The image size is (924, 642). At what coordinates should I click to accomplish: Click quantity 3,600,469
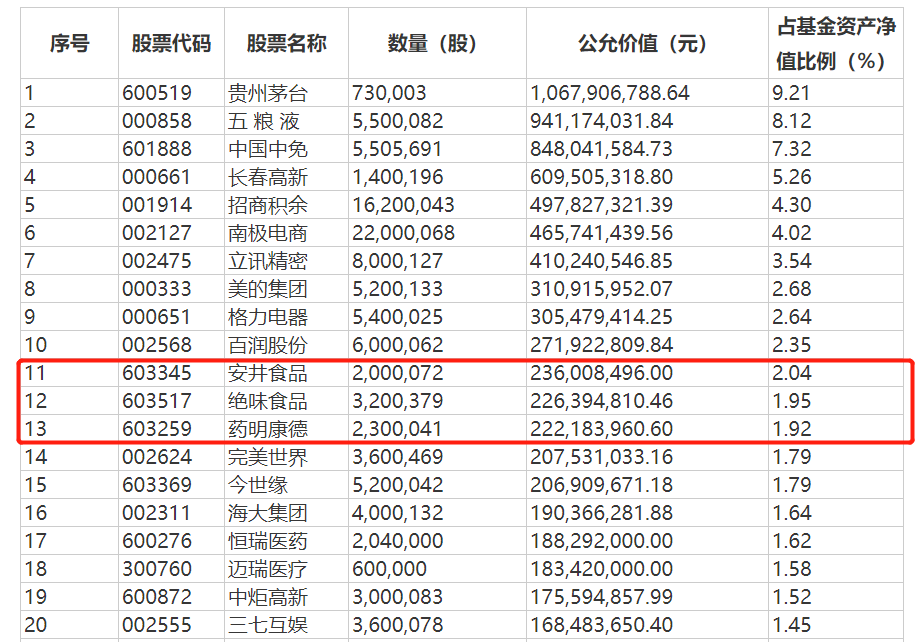[397, 457]
